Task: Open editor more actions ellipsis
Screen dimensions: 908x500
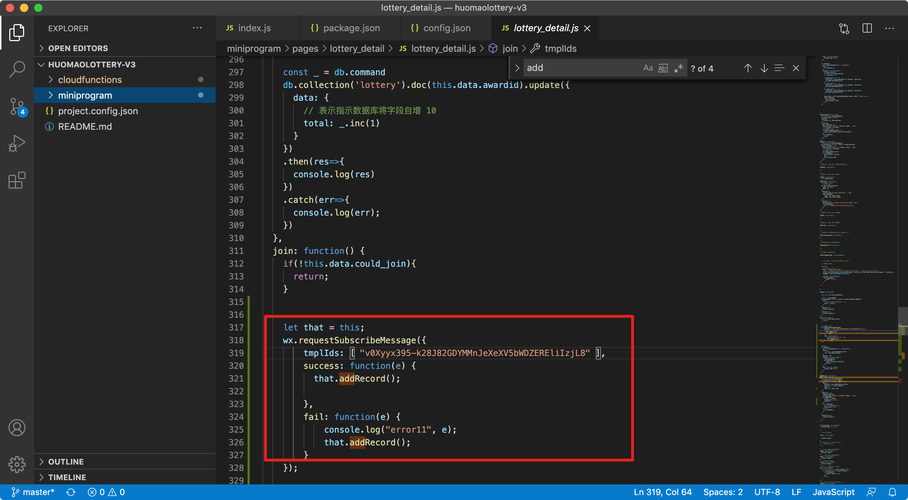Action: [889, 28]
